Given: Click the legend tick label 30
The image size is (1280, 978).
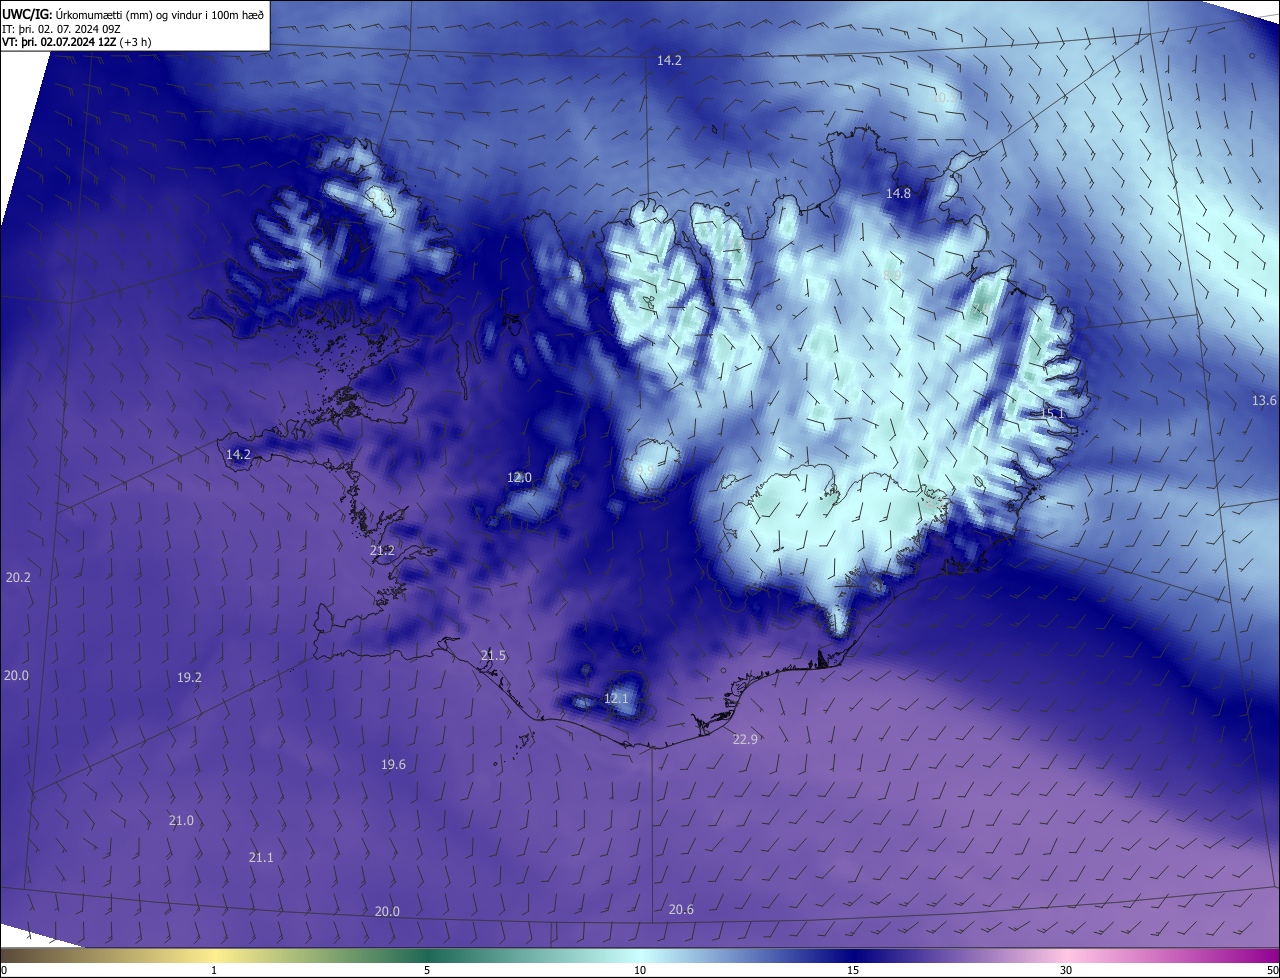Looking at the screenshot, I should pos(1066,971).
